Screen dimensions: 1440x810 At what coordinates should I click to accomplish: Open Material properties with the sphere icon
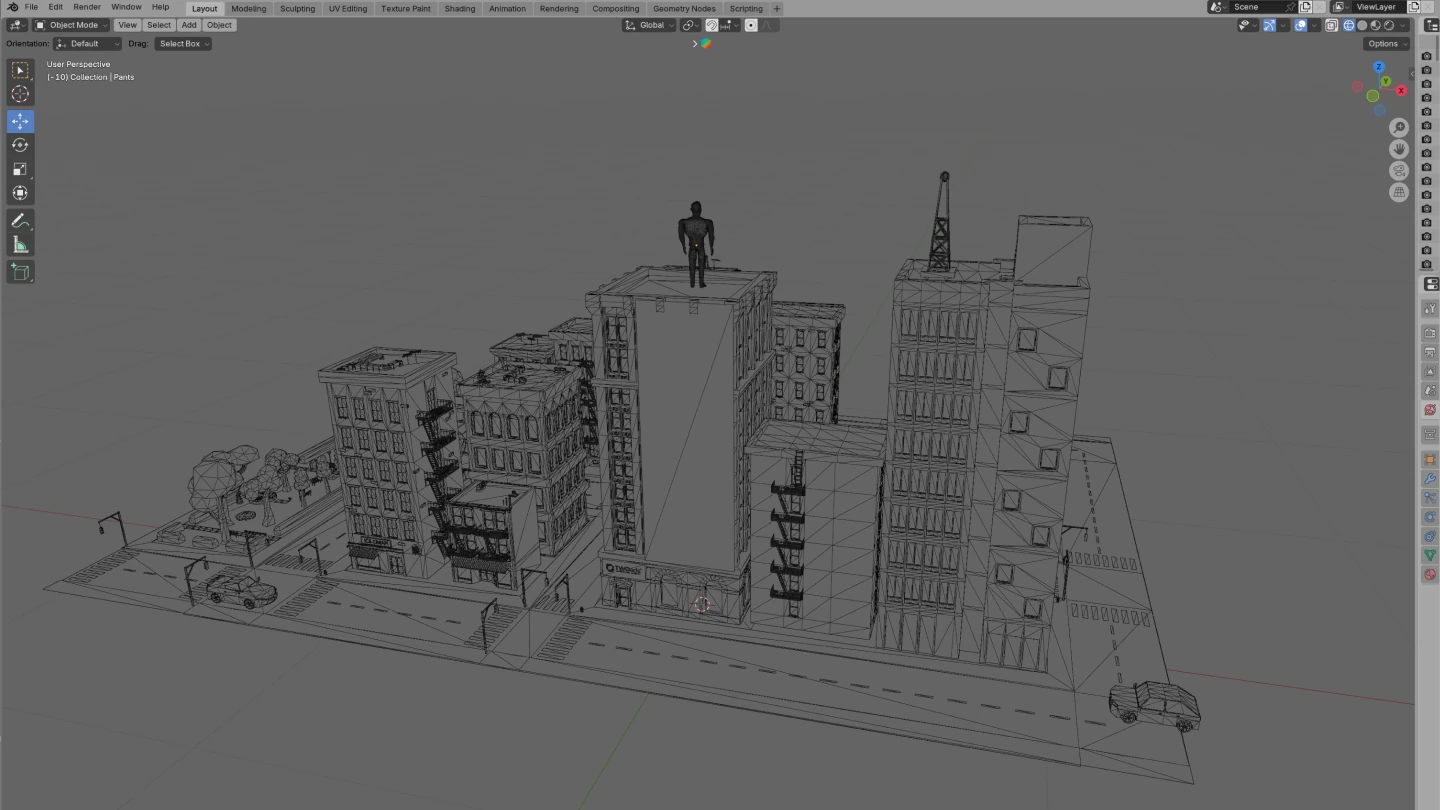[1429, 575]
